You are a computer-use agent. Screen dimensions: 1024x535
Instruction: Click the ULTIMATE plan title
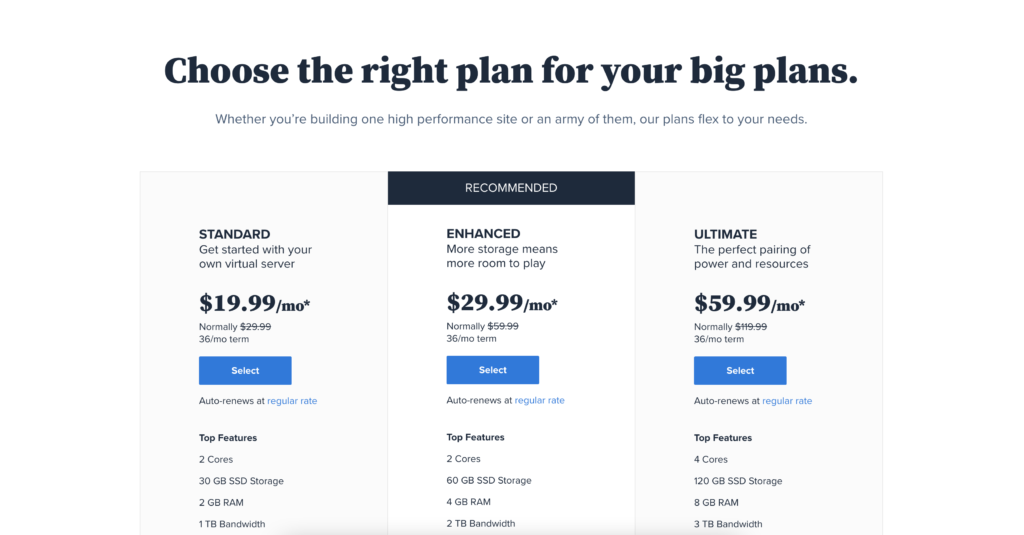(x=726, y=234)
